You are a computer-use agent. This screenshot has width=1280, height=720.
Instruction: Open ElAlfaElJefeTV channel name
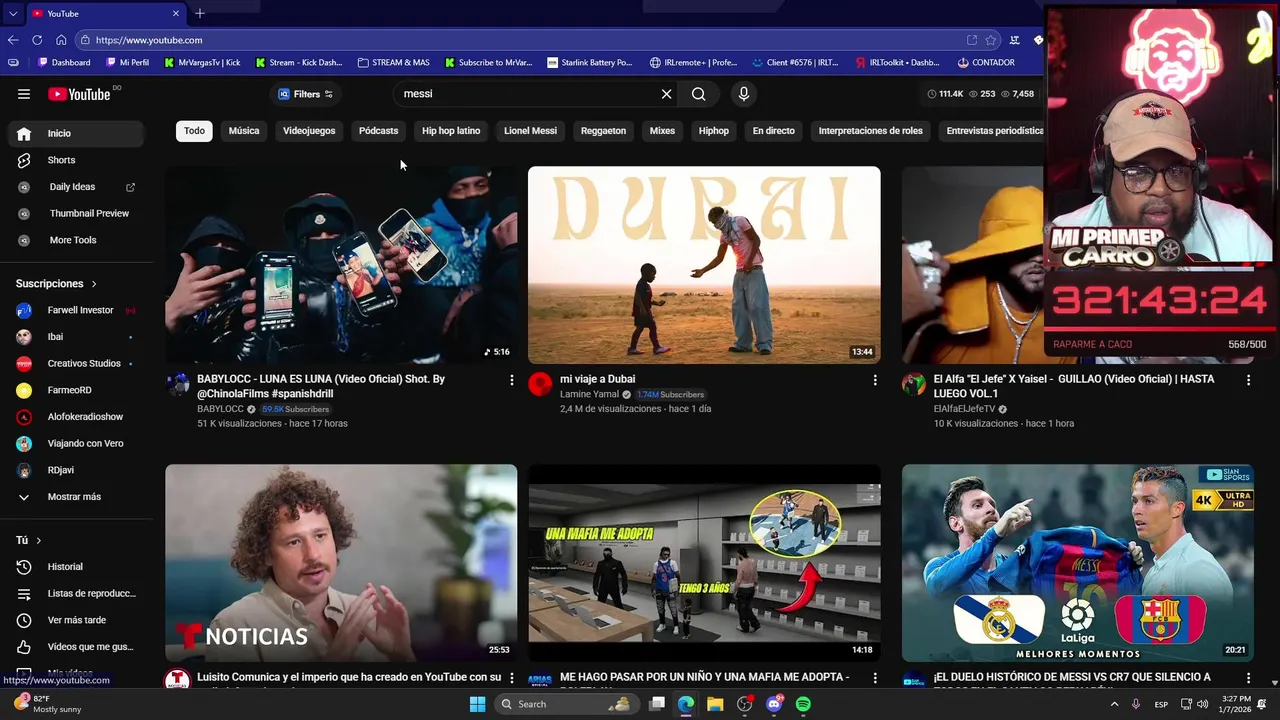click(x=964, y=409)
